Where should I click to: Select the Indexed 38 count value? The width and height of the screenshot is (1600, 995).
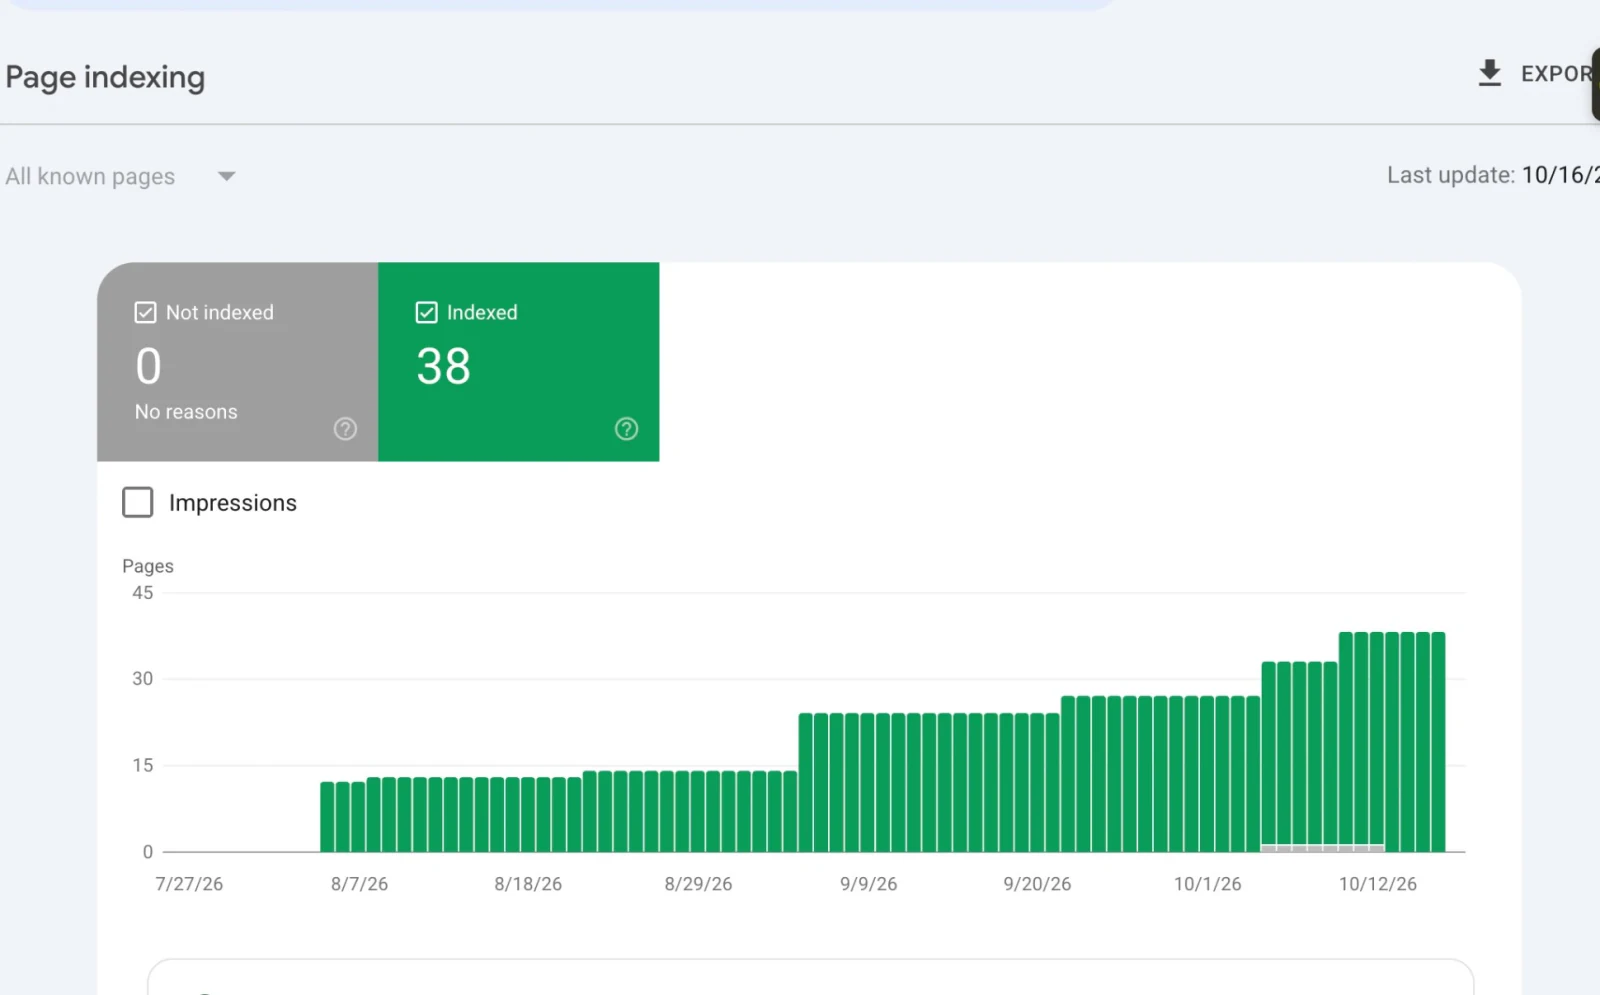[x=443, y=366]
